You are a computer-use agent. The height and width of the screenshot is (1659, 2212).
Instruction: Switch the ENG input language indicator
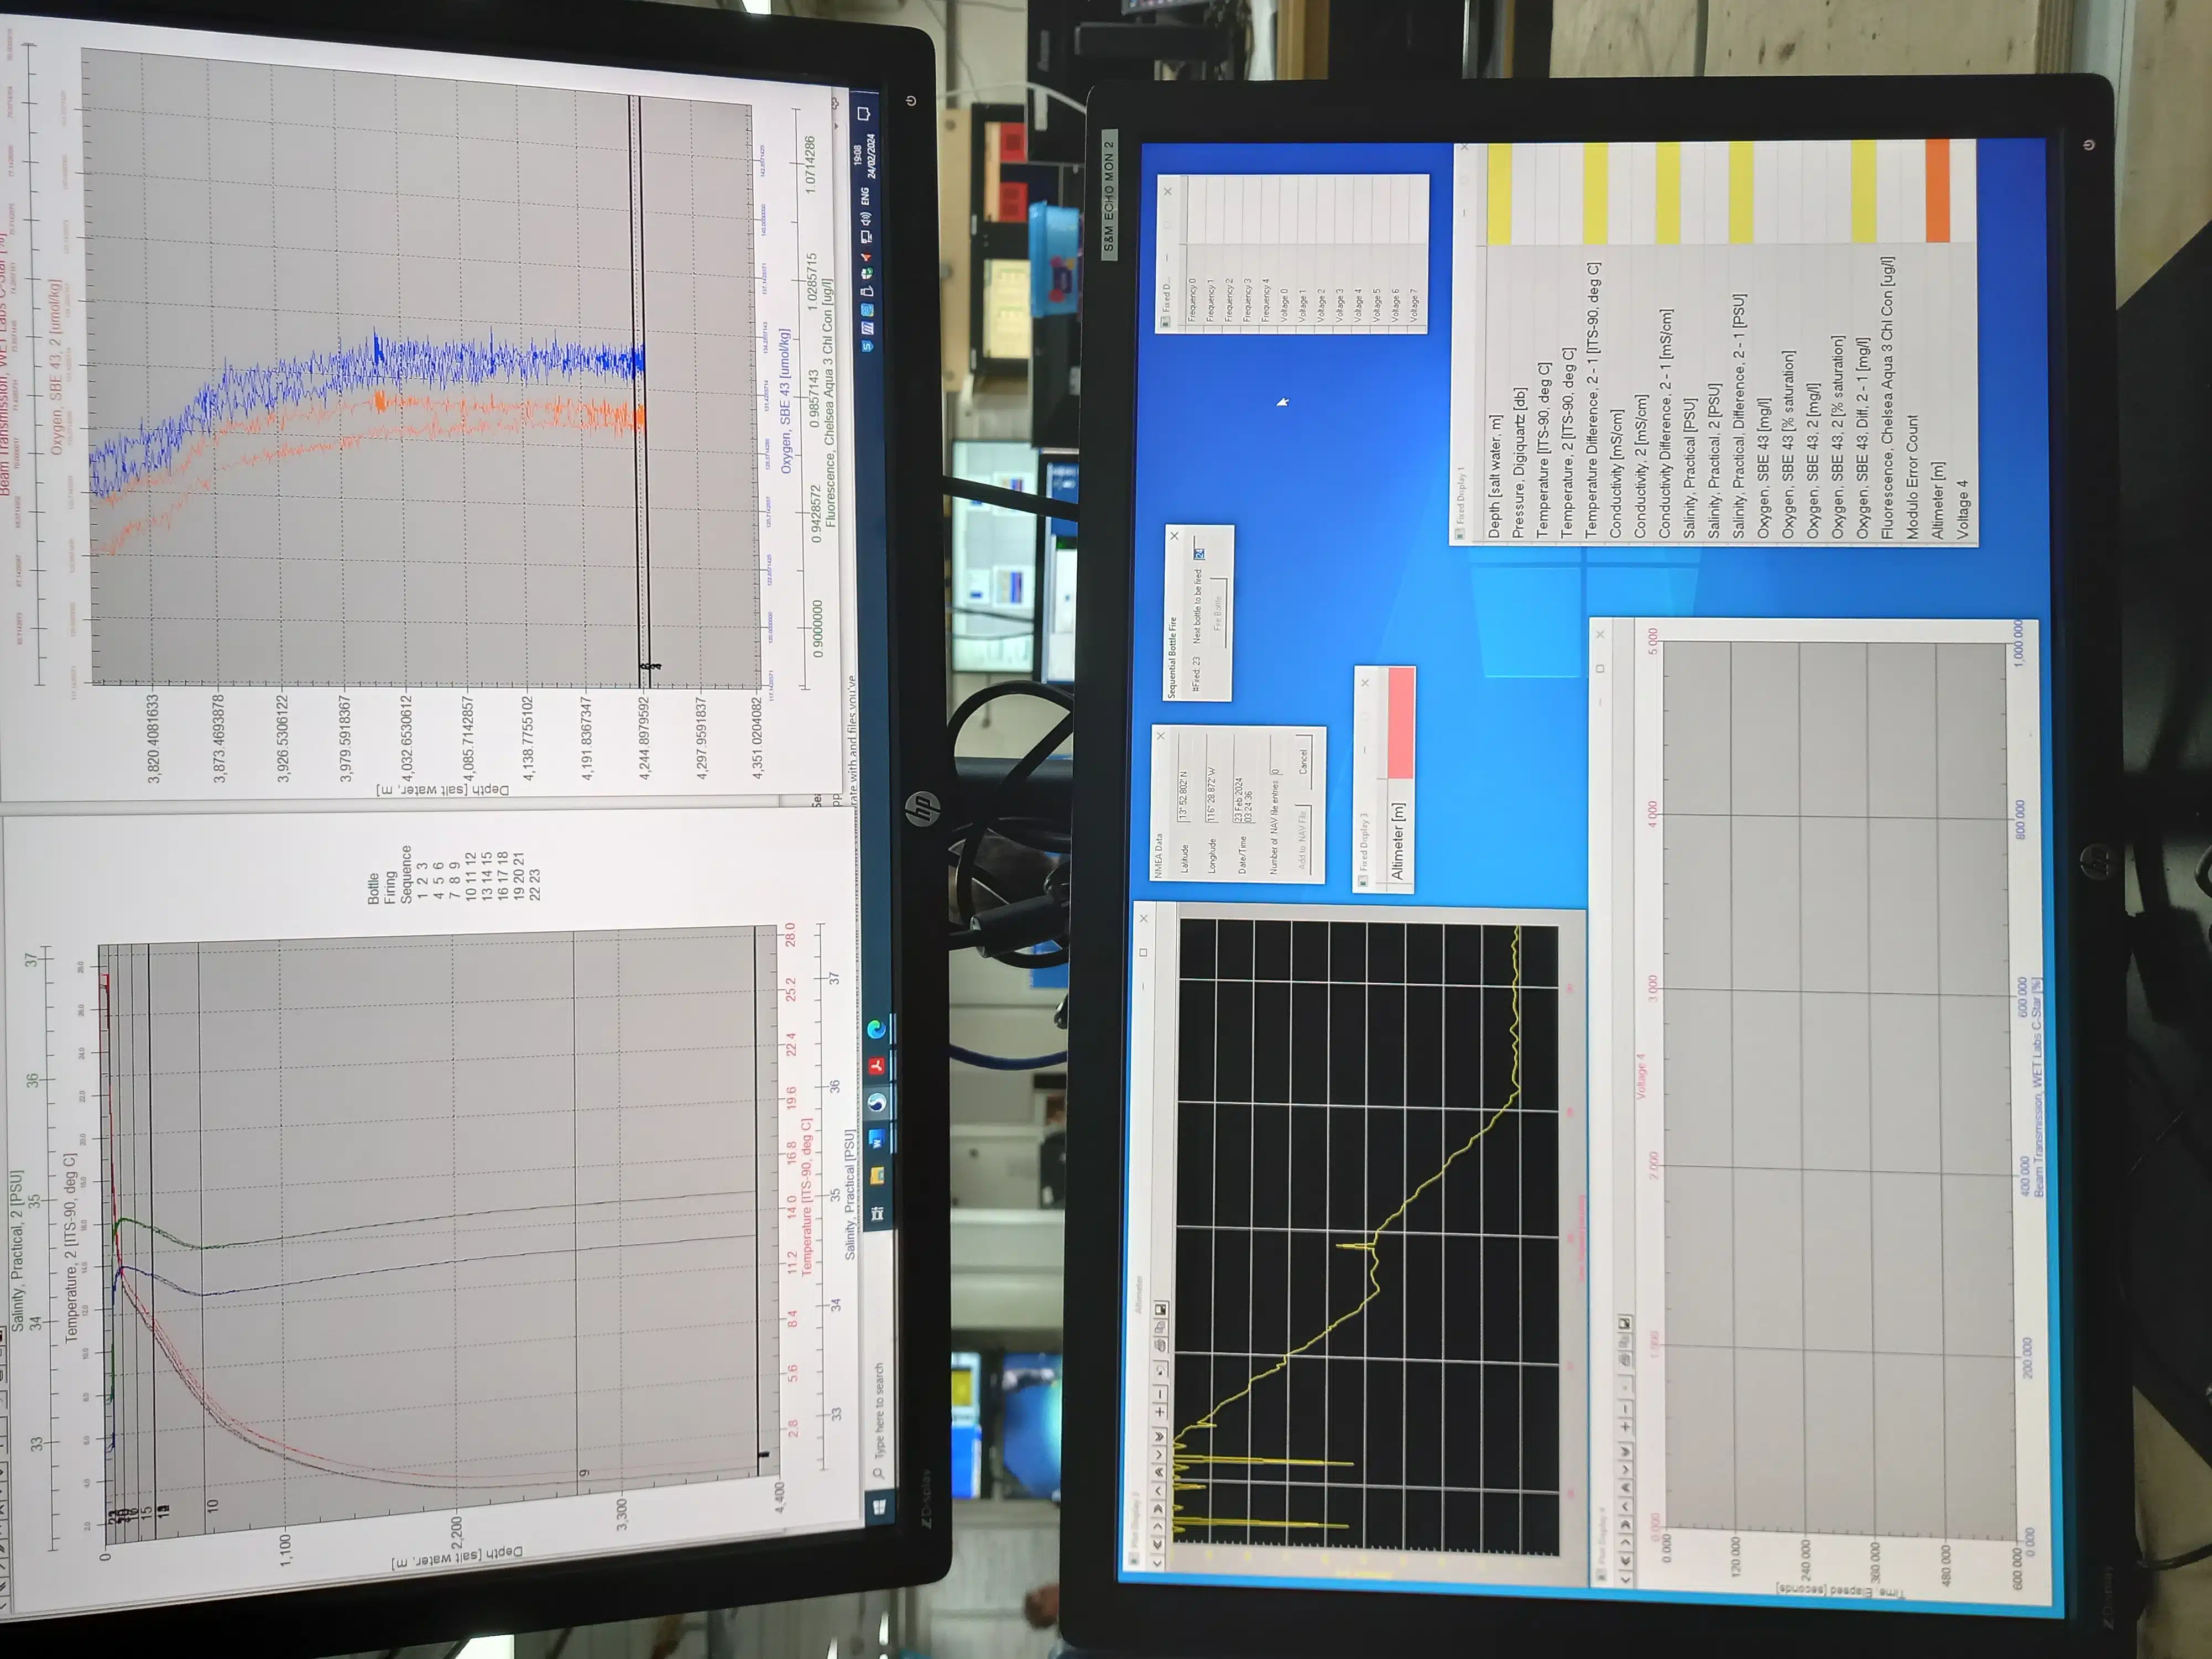point(866,196)
